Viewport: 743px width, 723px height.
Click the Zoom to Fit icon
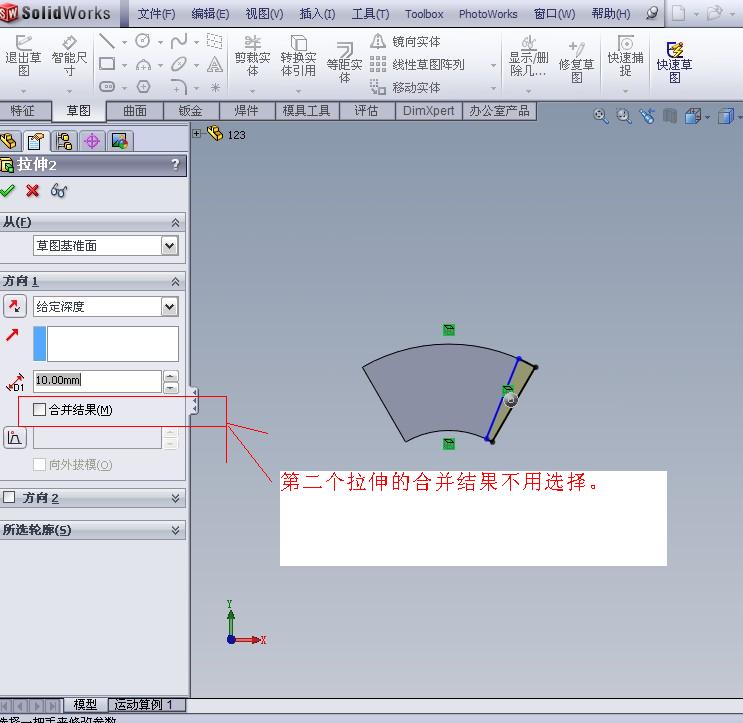[x=600, y=116]
